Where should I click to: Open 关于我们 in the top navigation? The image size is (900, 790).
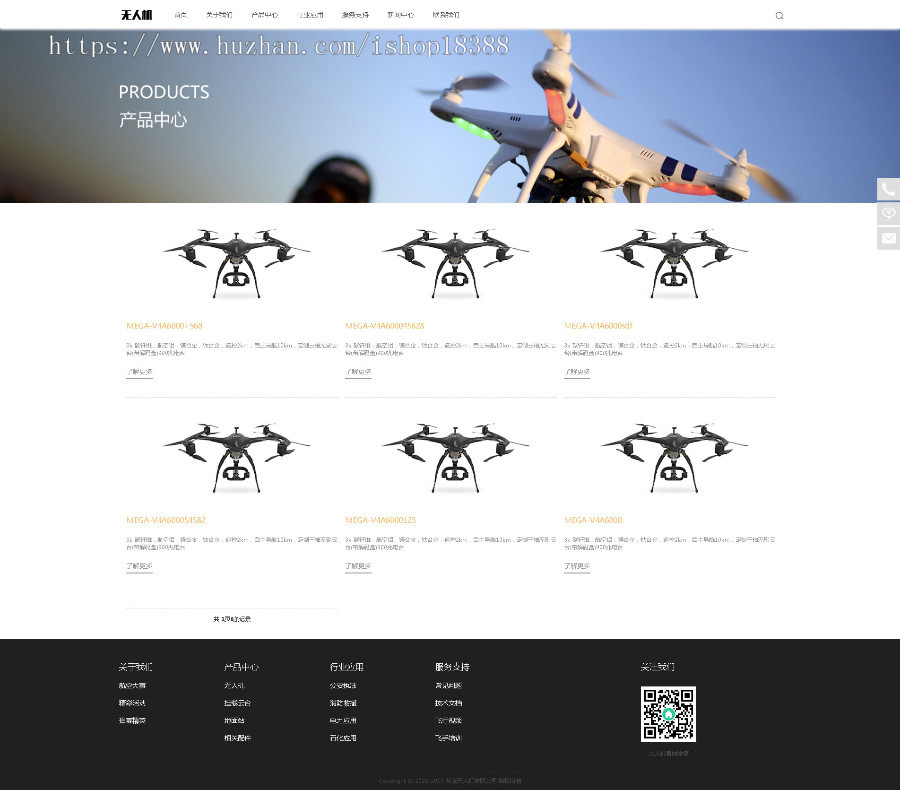(219, 15)
